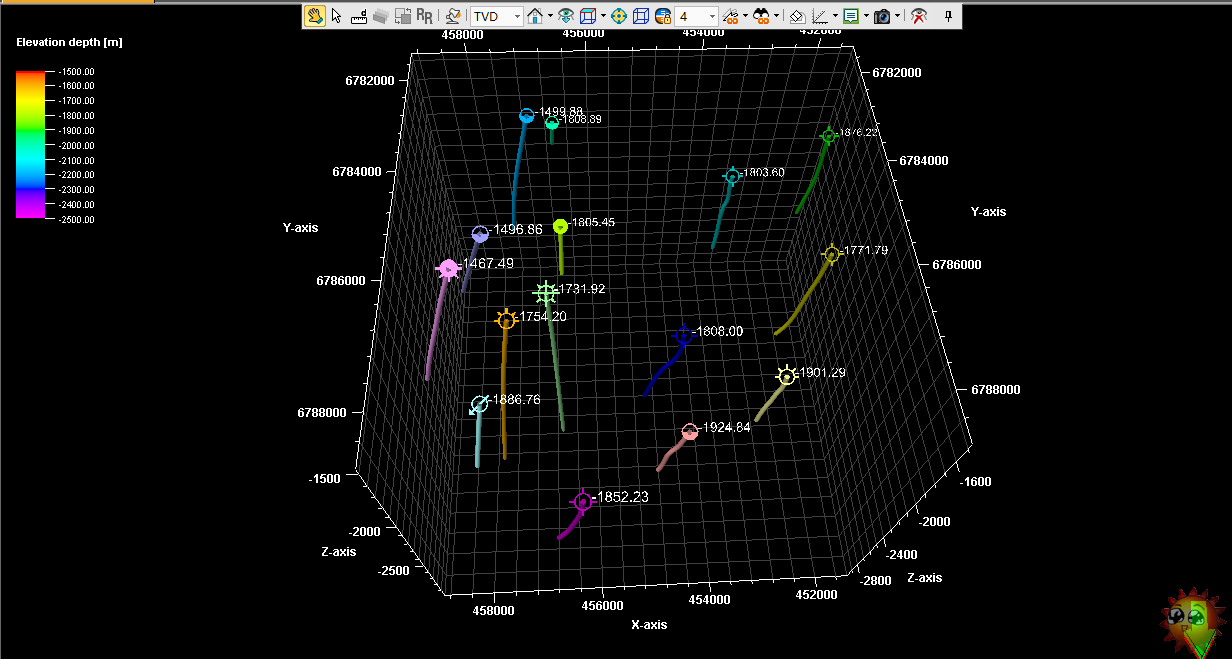Click the globe with padlock icon
The image size is (1232, 659).
[x=663, y=16]
